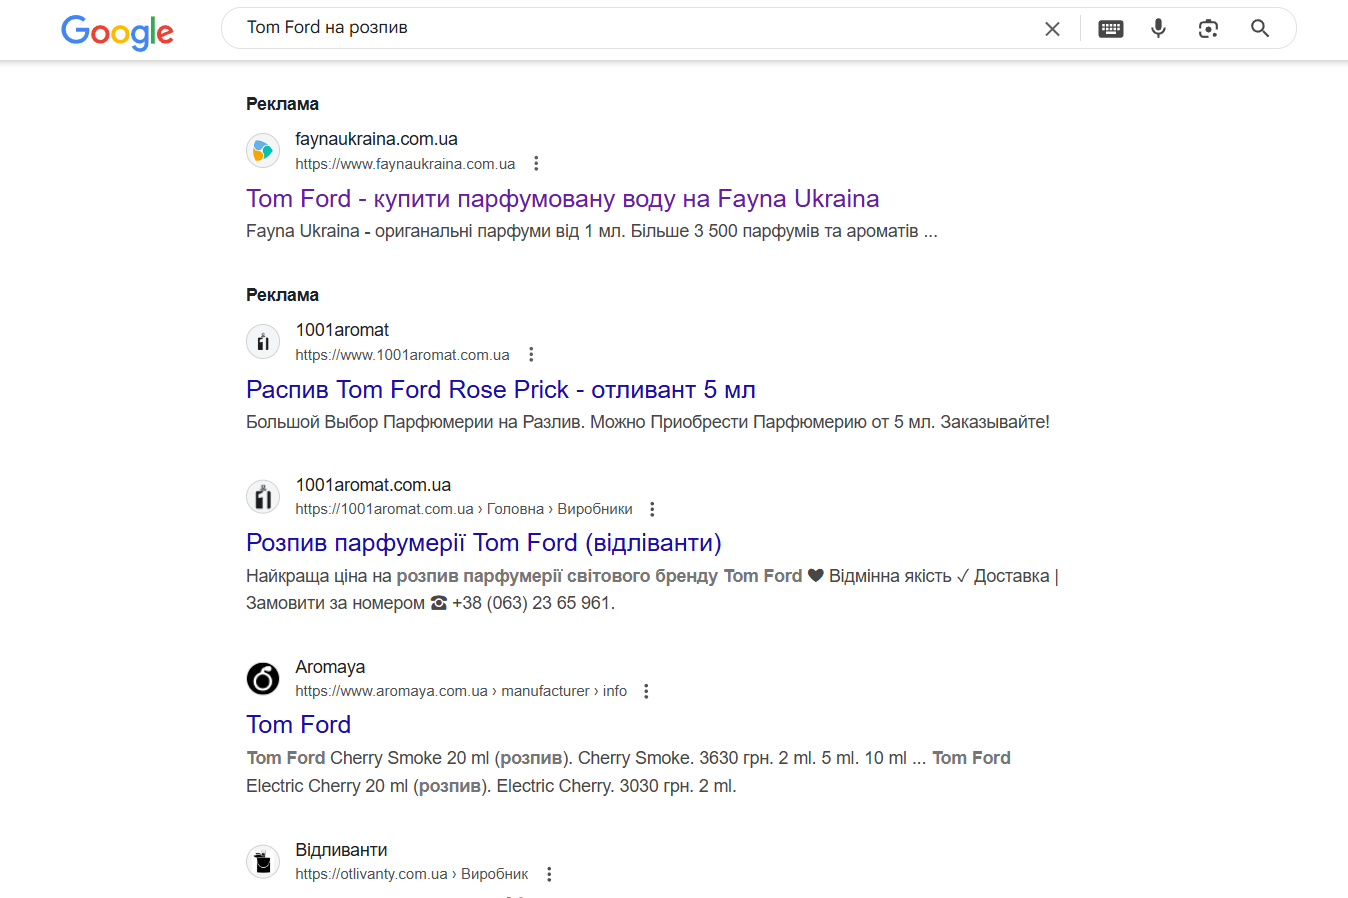Open search by image camera icon
1348x898 pixels.
tap(1208, 29)
